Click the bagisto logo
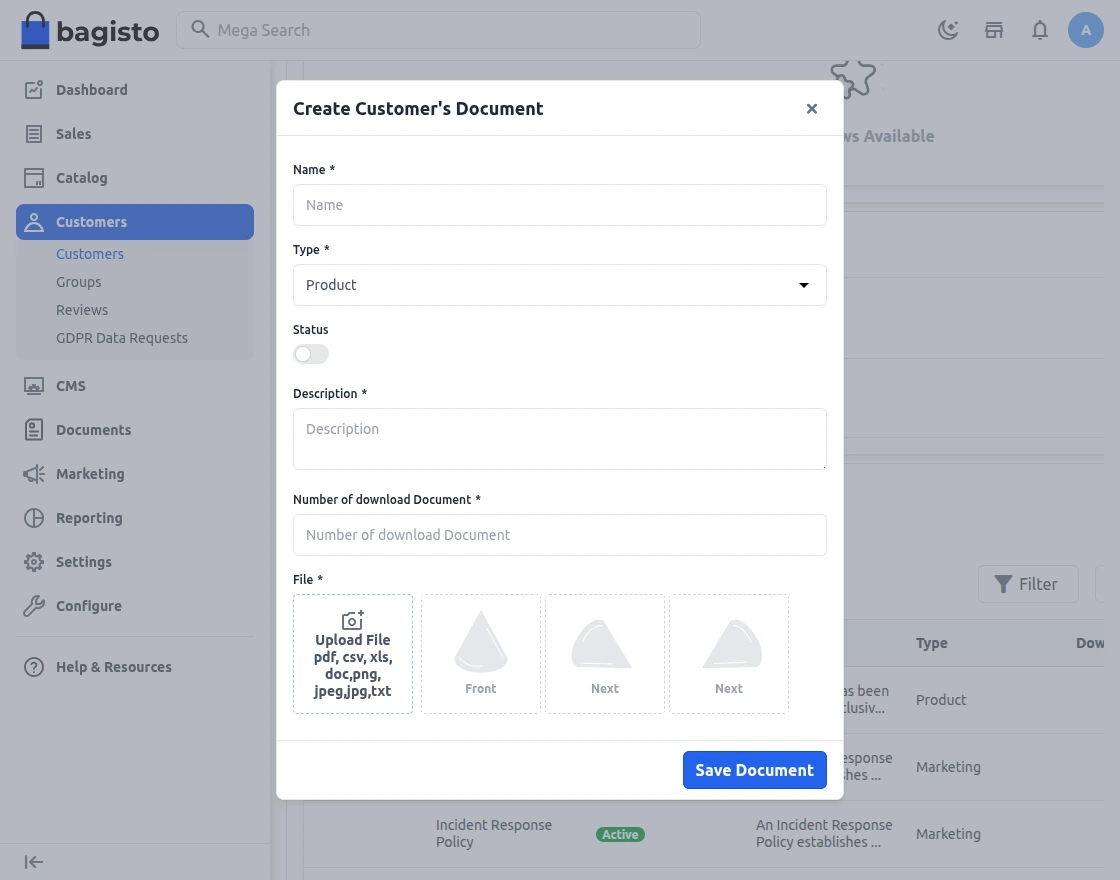 [x=90, y=30]
